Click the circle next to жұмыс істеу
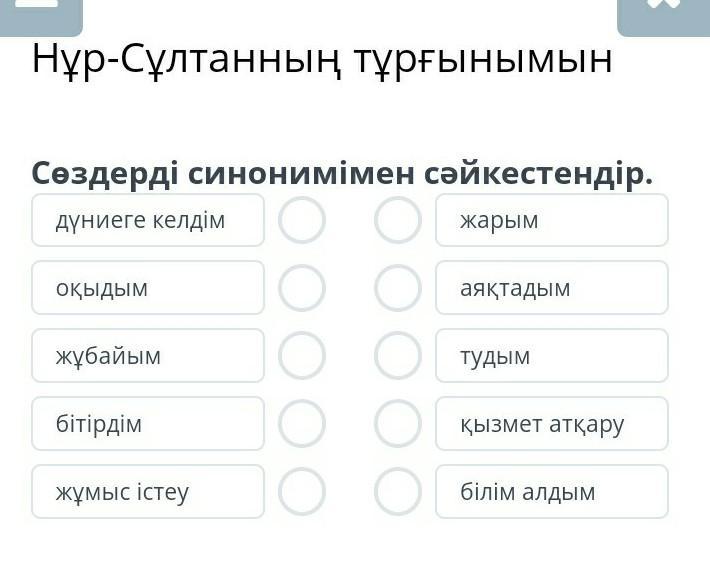710x577 pixels. (302, 492)
